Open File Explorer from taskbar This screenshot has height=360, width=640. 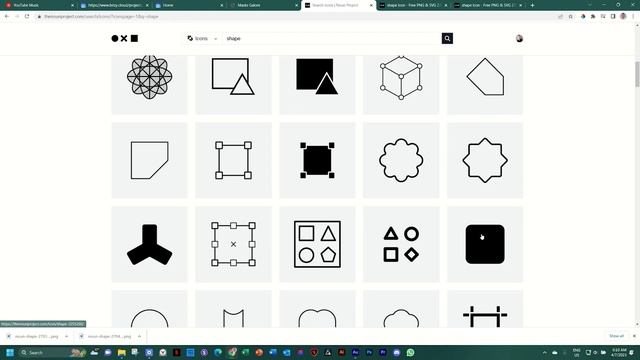click(x=121, y=352)
